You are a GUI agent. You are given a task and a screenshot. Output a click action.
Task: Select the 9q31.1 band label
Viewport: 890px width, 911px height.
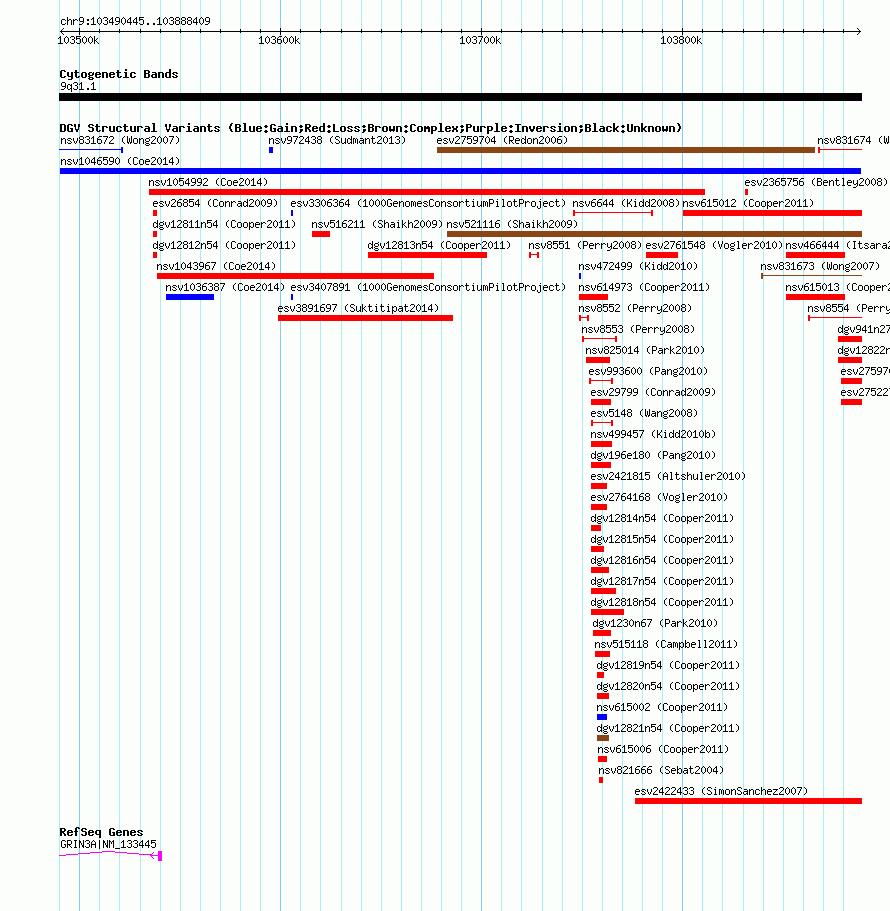[x=78, y=87]
